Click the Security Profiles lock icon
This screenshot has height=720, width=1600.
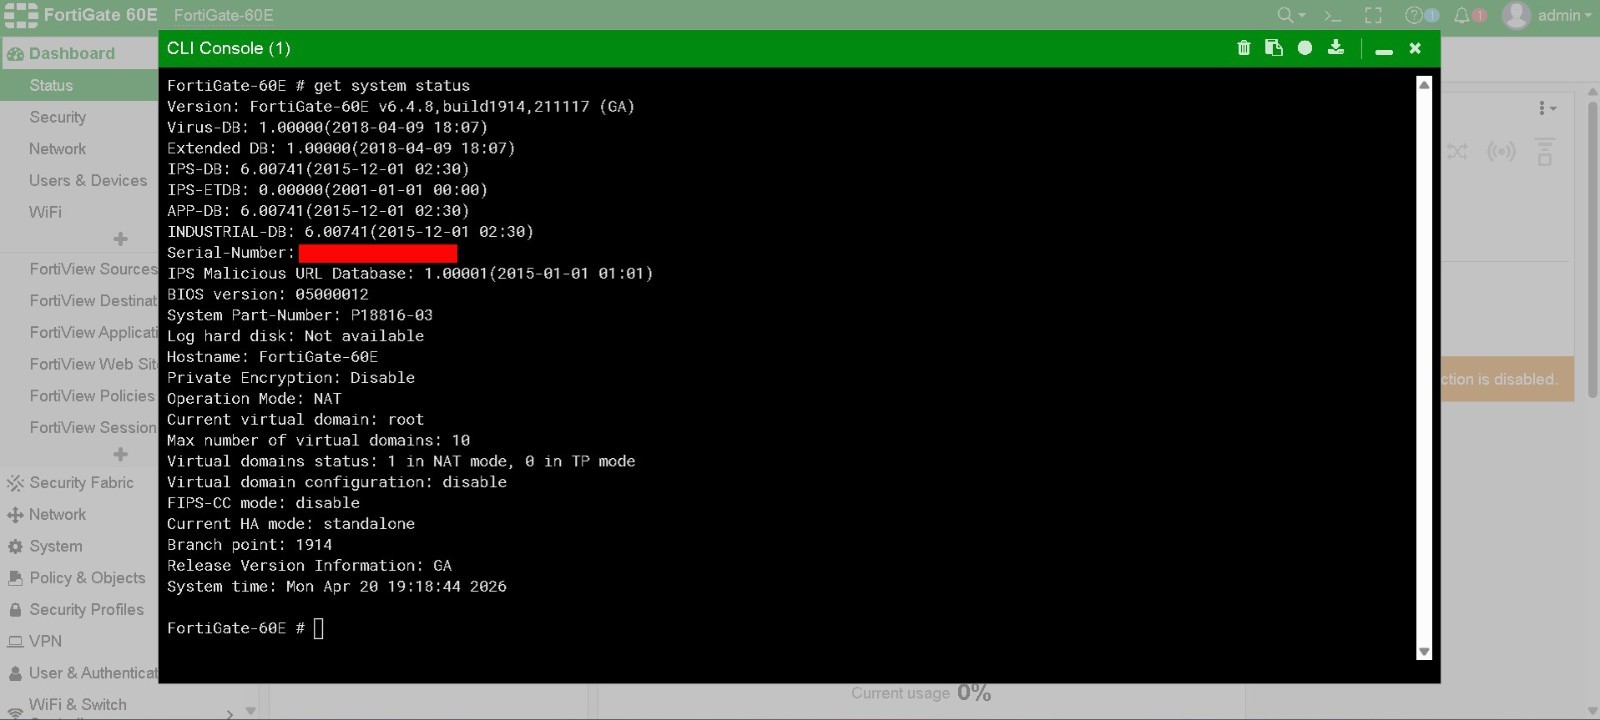pyautogui.click(x=15, y=610)
